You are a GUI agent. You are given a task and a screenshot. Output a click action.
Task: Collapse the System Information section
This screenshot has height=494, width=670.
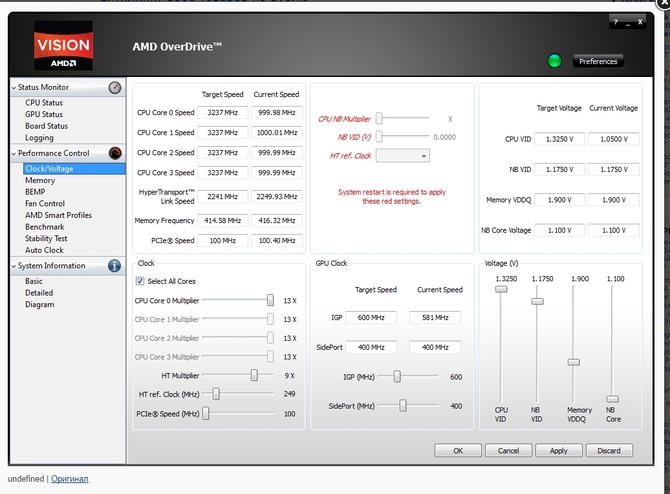(14, 266)
